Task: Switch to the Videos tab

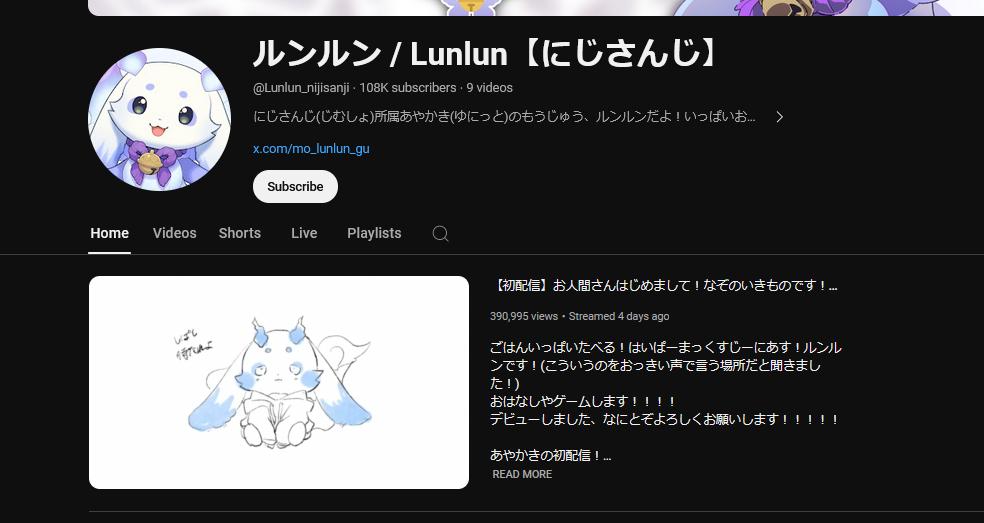Action: 174,233
